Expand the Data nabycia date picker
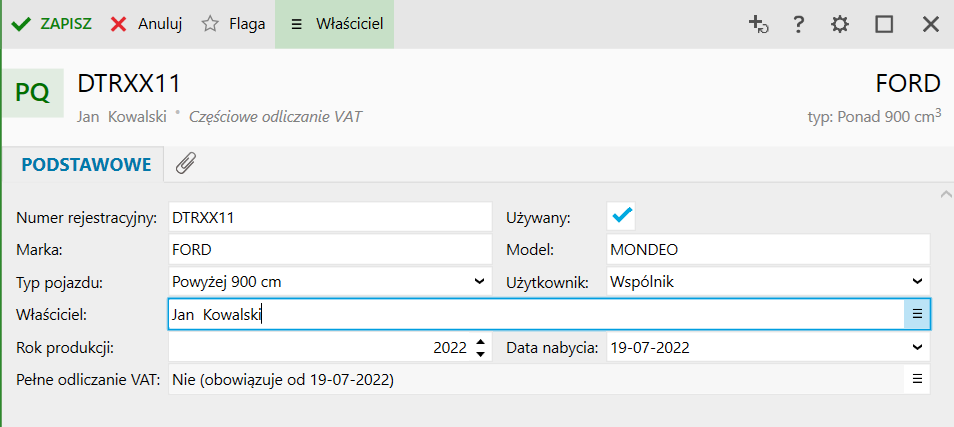The width and height of the screenshot is (954, 427). [x=917, y=348]
